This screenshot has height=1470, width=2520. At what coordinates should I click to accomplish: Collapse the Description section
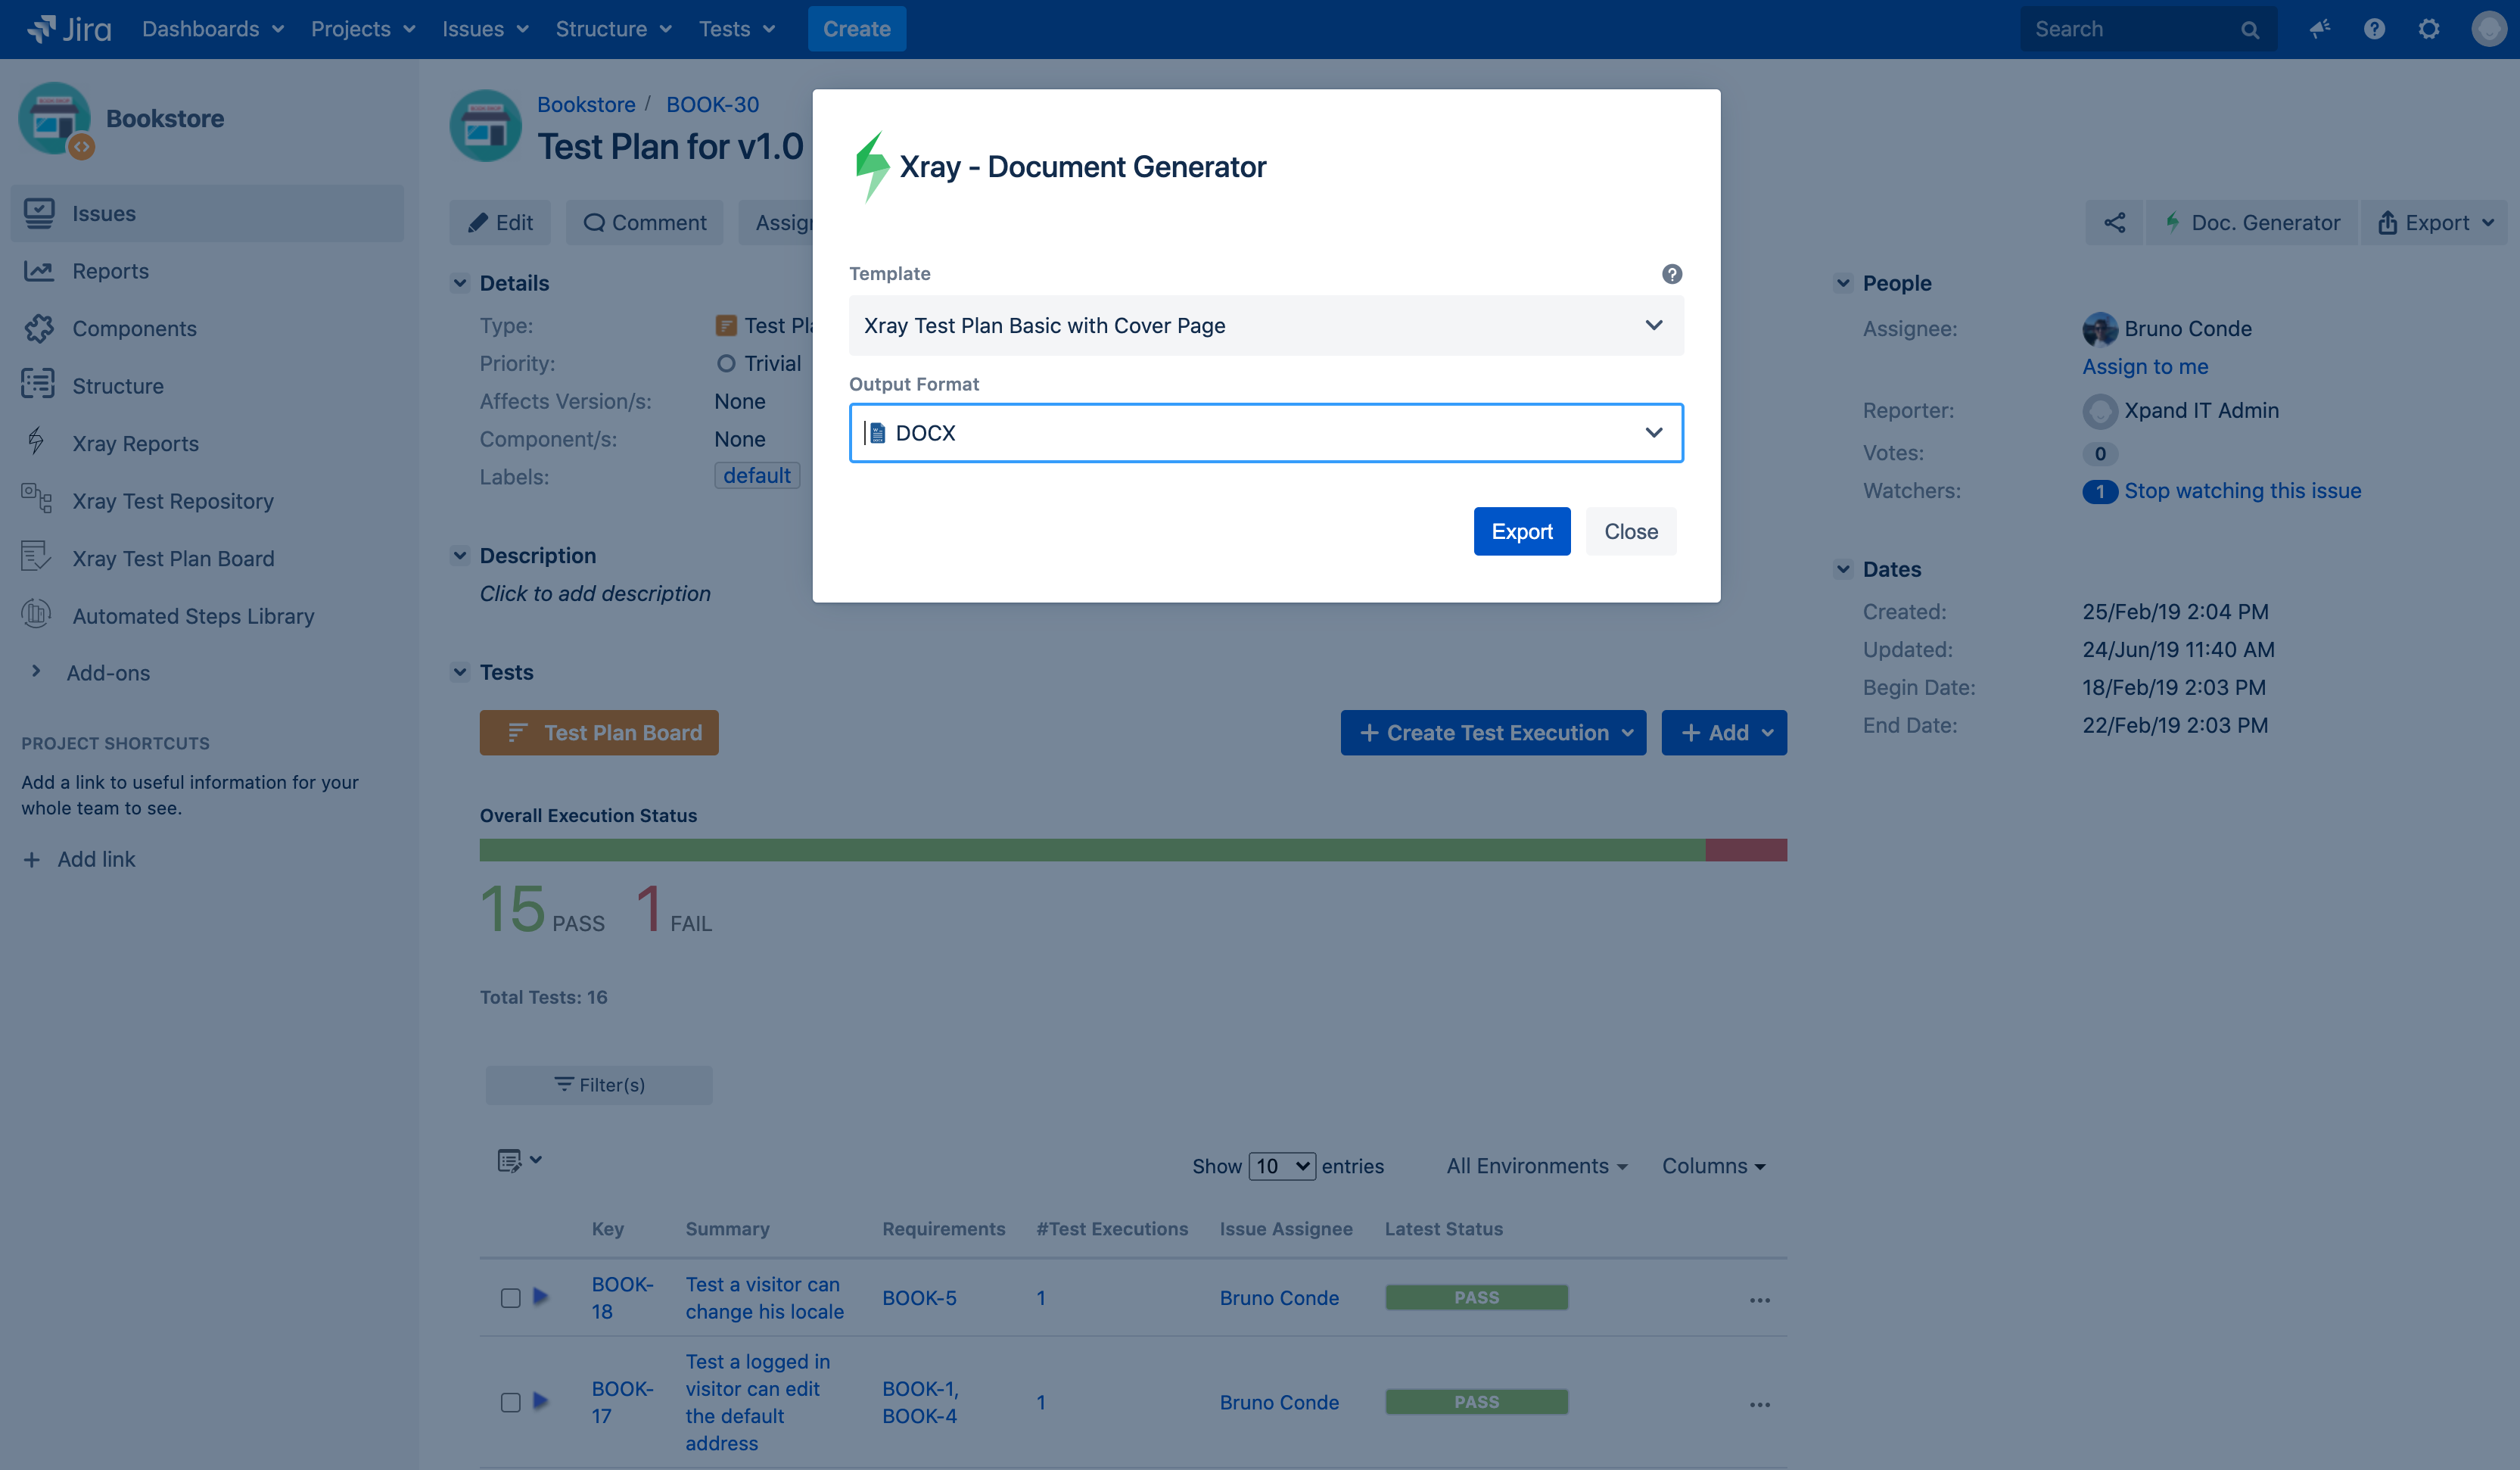[460, 556]
